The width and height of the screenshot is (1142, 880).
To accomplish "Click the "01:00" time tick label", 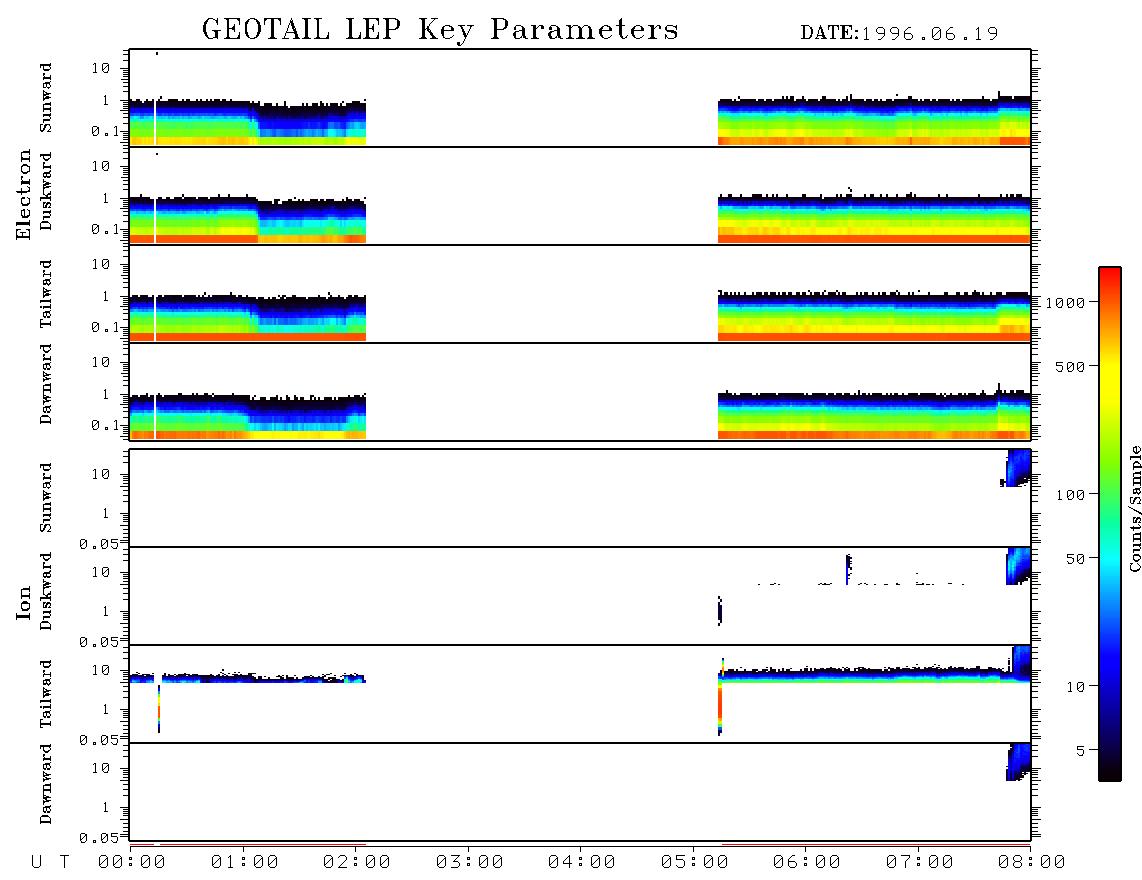I will pos(244,863).
